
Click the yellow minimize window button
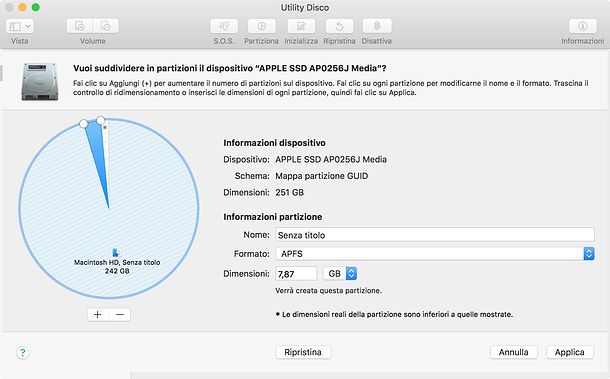[23, 7]
